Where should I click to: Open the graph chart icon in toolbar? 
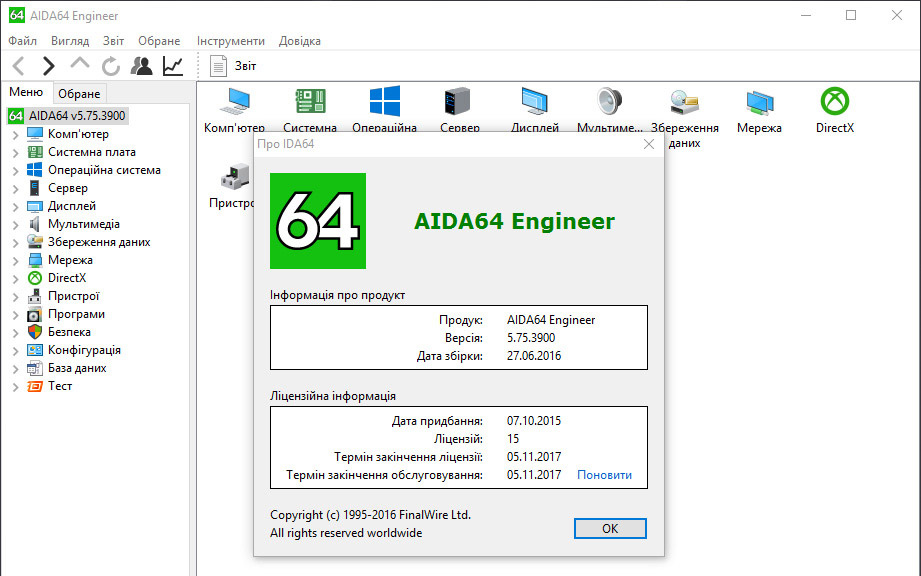pyautogui.click(x=173, y=66)
